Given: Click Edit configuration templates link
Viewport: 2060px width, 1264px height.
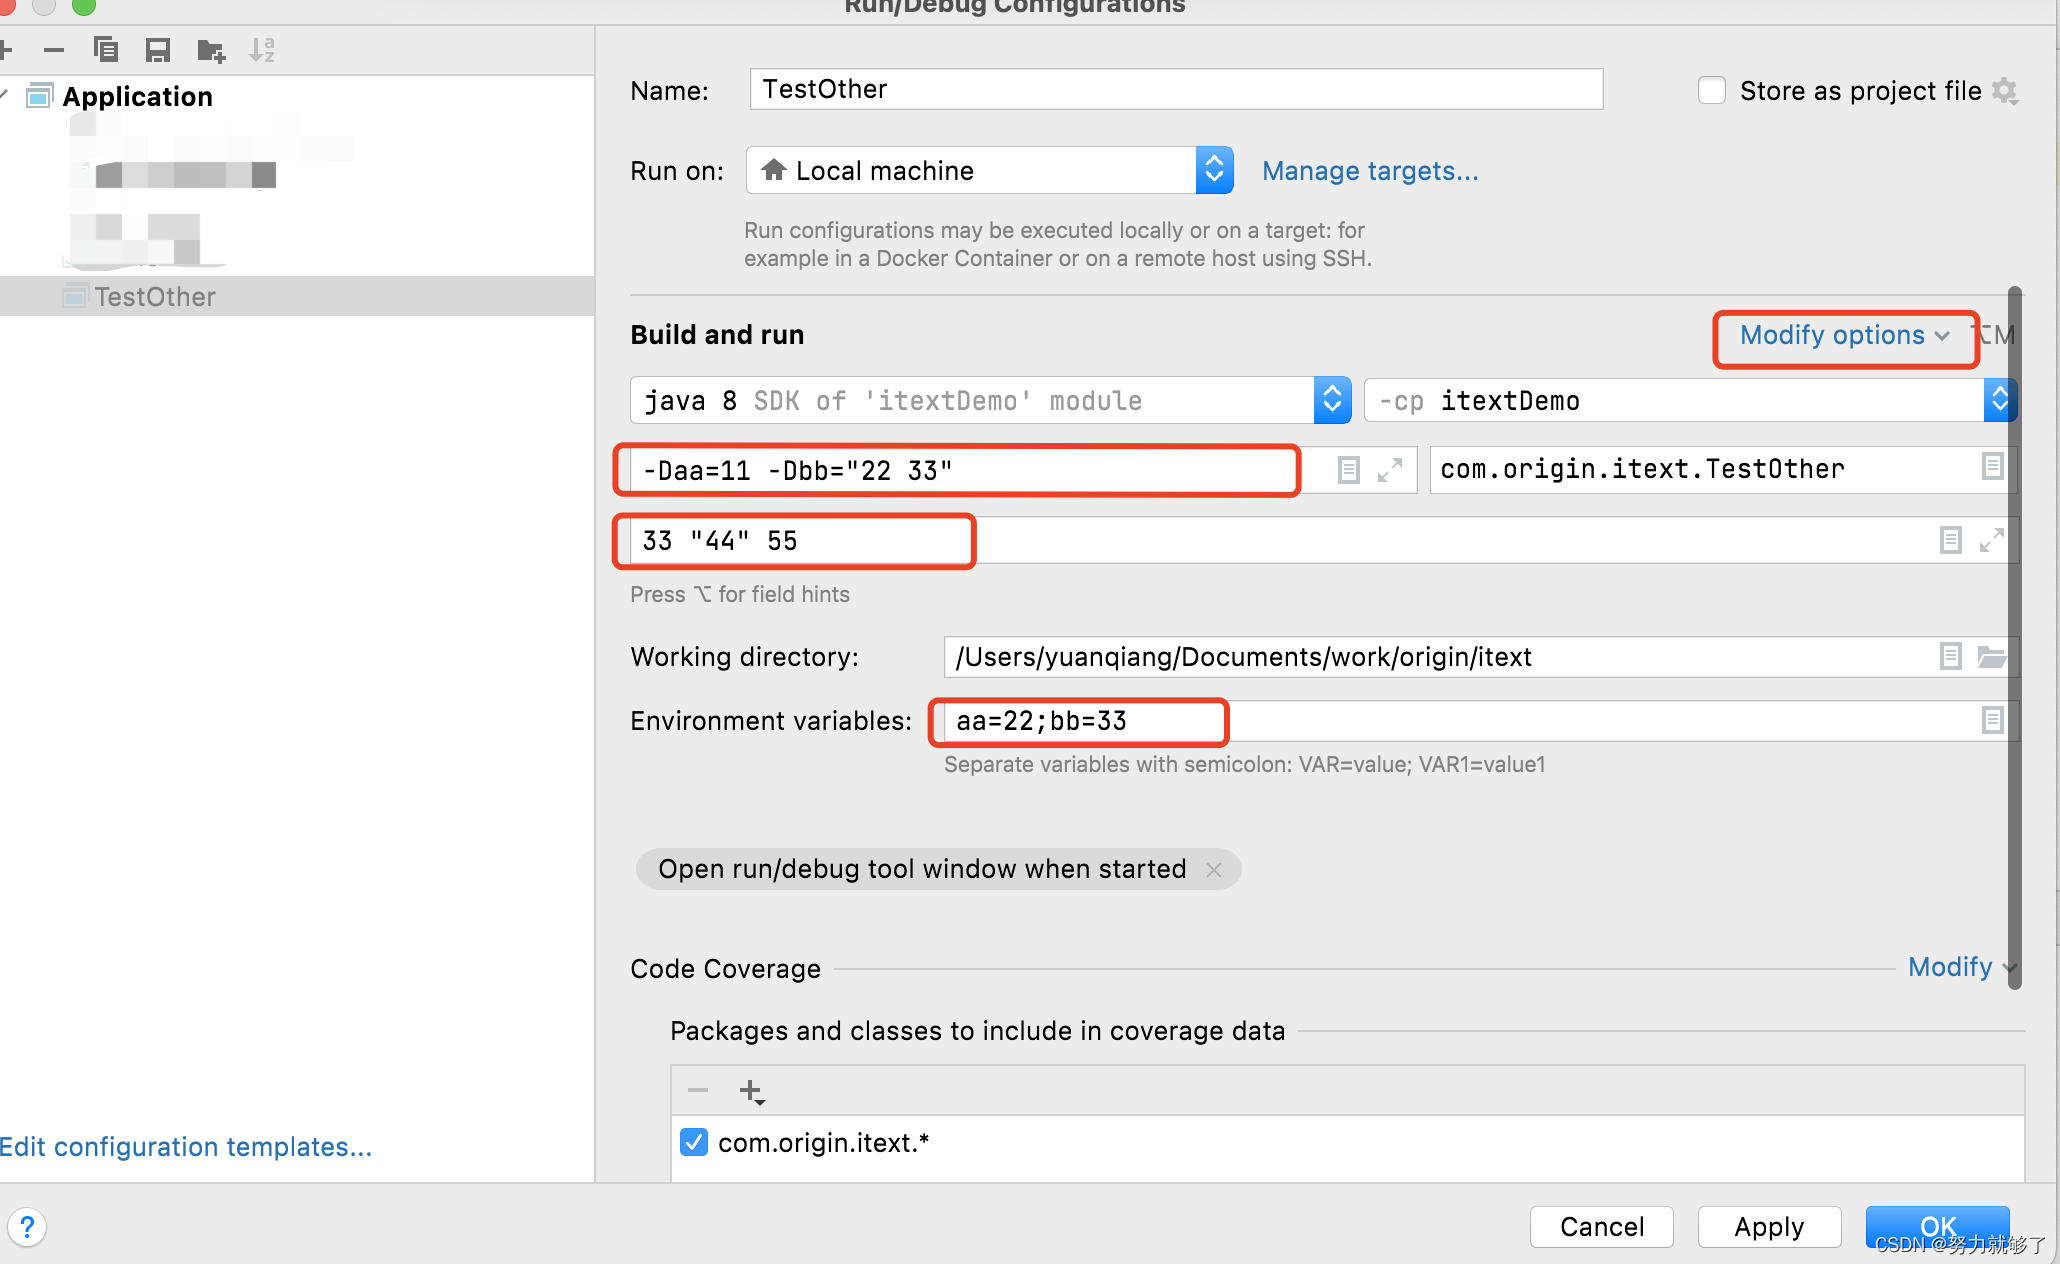Looking at the screenshot, I should pos(188,1146).
